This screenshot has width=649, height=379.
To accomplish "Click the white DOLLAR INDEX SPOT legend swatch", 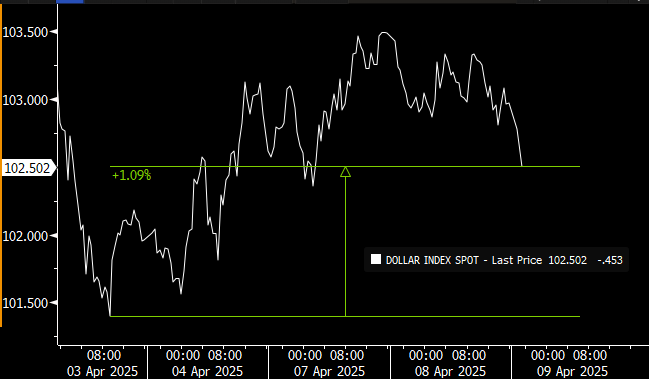I will (376, 259).
